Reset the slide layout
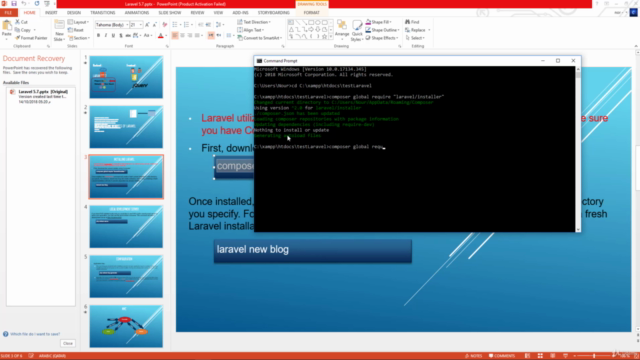The height and width of the screenshot is (360, 640). point(76,30)
